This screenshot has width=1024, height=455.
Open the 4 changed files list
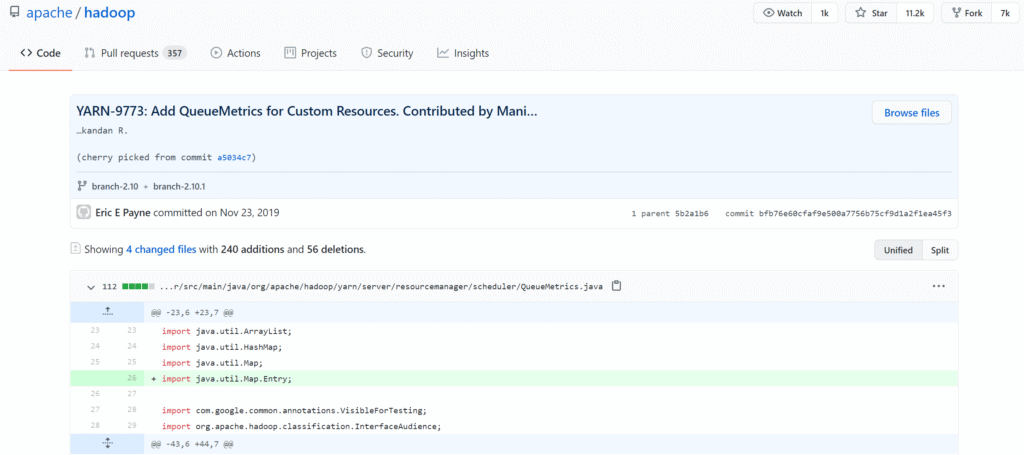coord(161,249)
